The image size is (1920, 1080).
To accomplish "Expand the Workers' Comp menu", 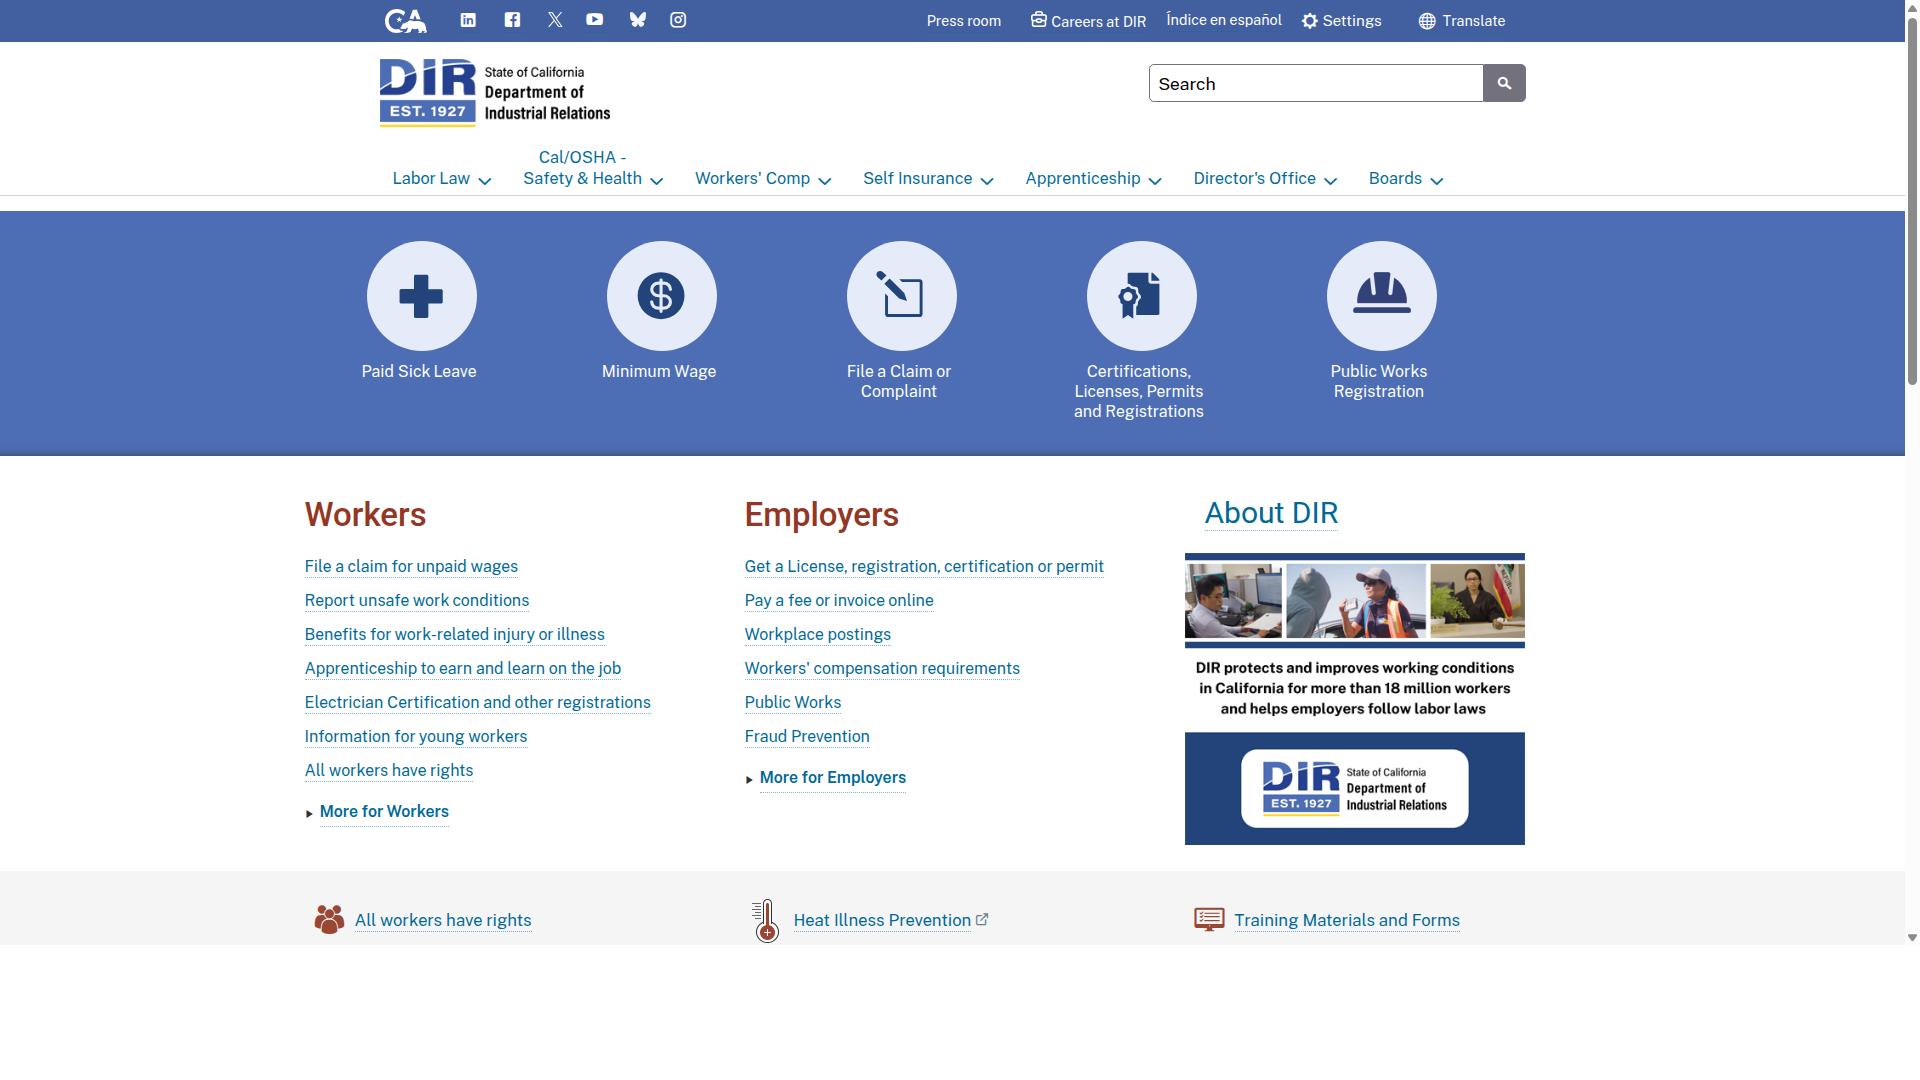I will click(x=763, y=179).
